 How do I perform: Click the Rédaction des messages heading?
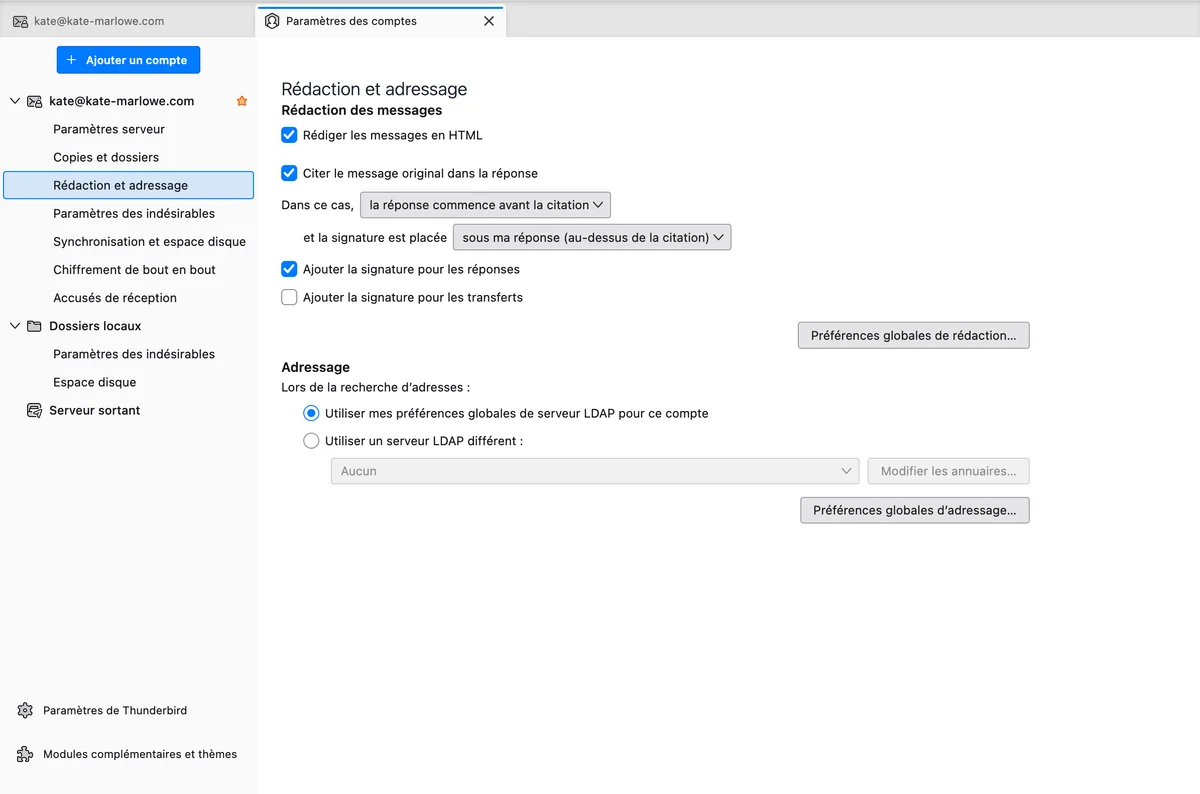coord(361,110)
